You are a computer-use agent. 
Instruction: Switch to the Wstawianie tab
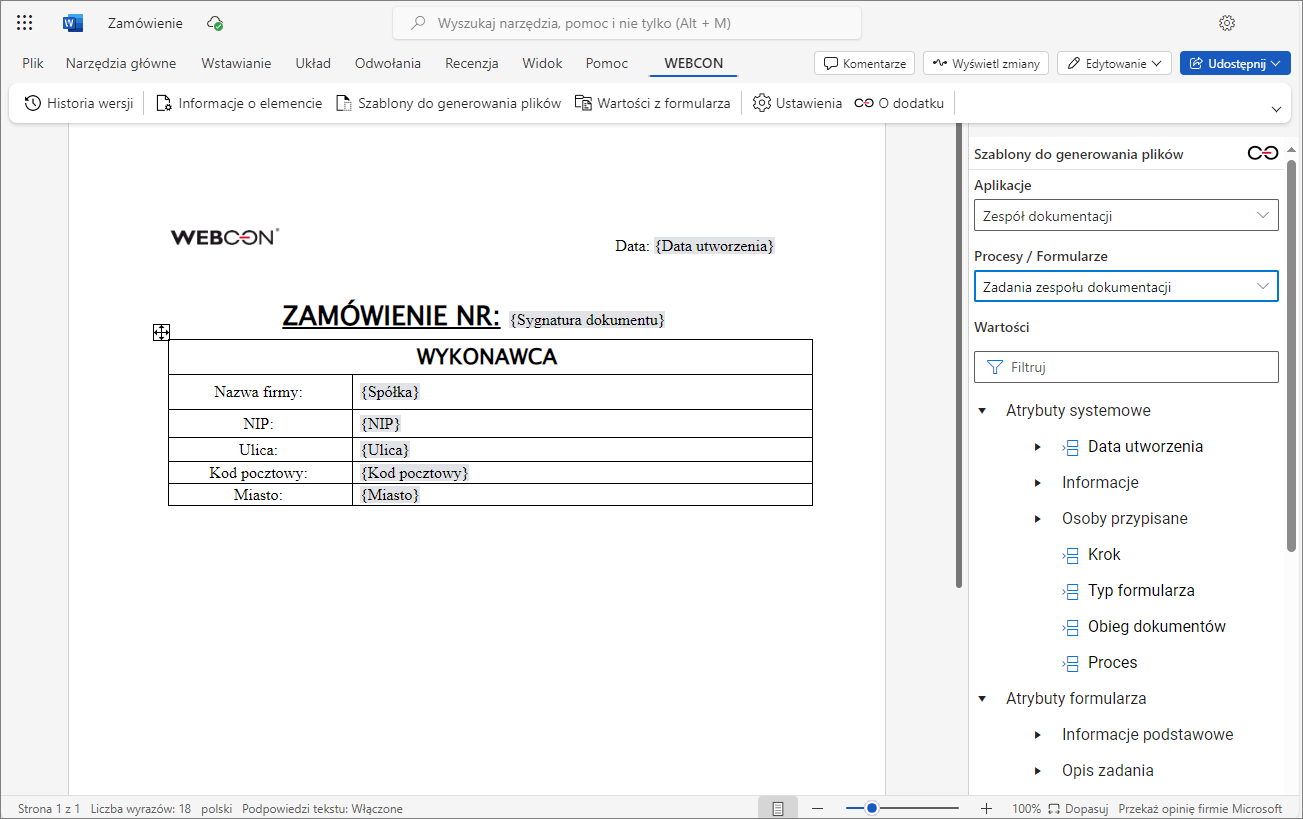click(236, 63)
